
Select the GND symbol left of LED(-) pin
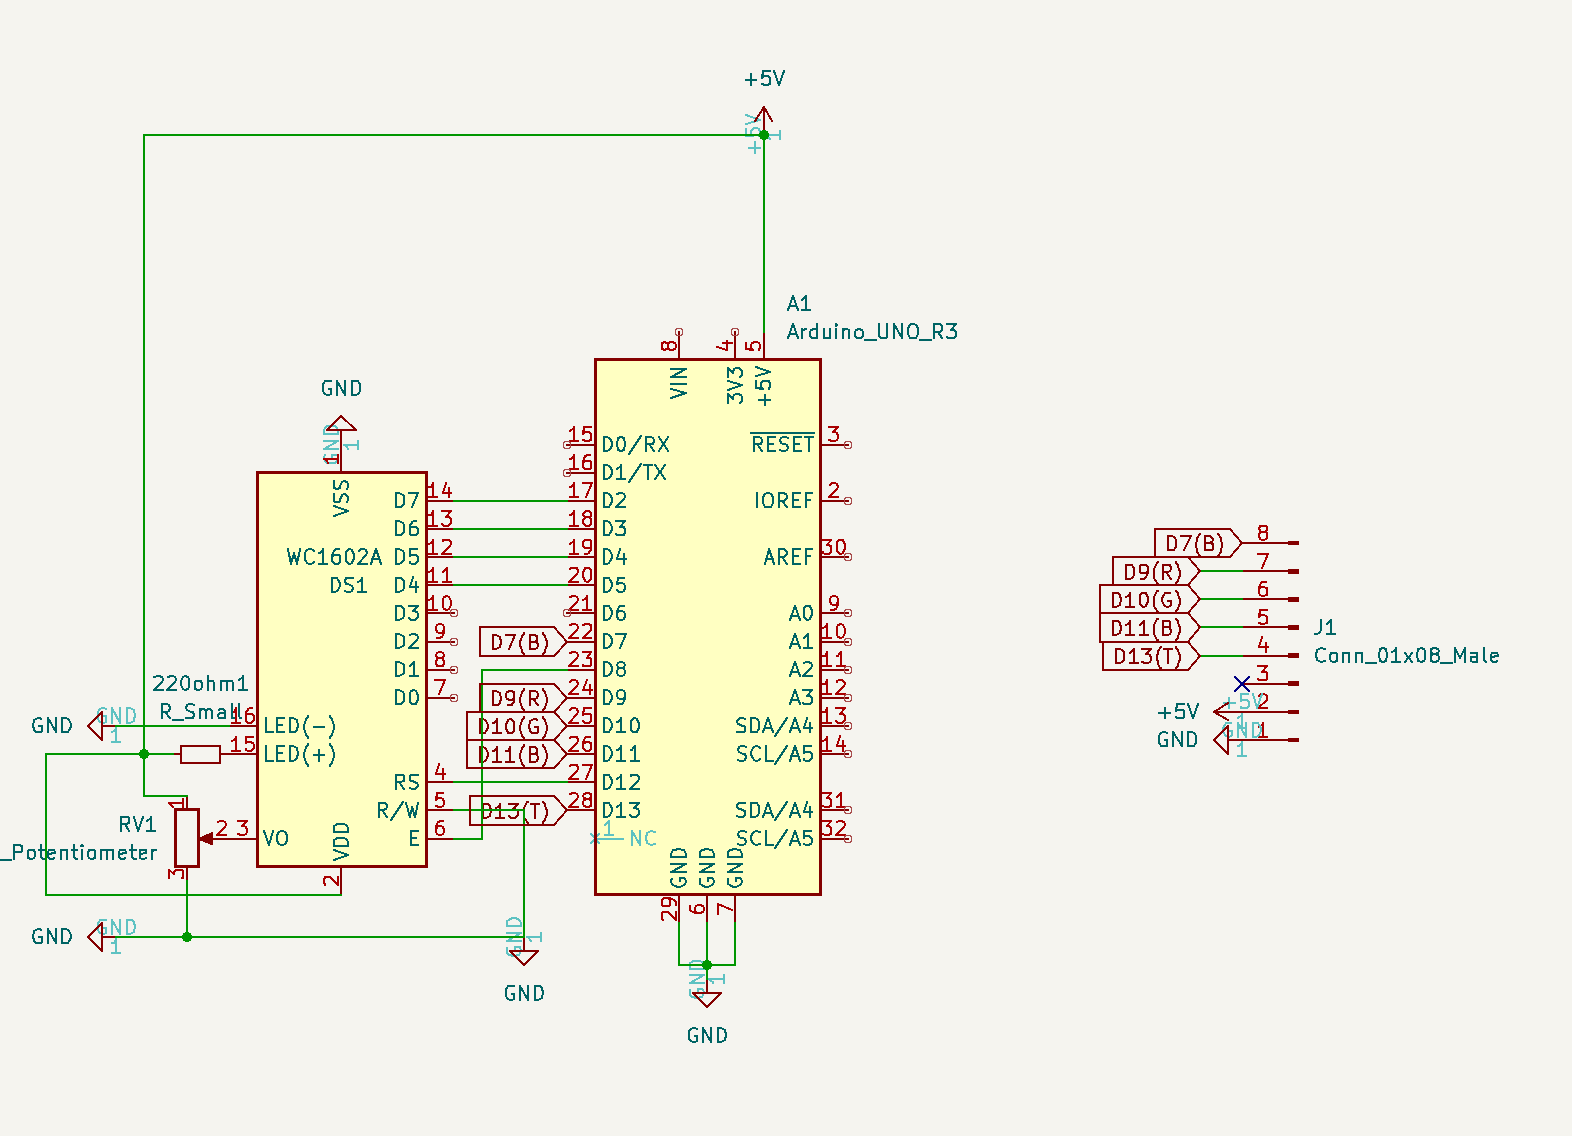(96, 726)
